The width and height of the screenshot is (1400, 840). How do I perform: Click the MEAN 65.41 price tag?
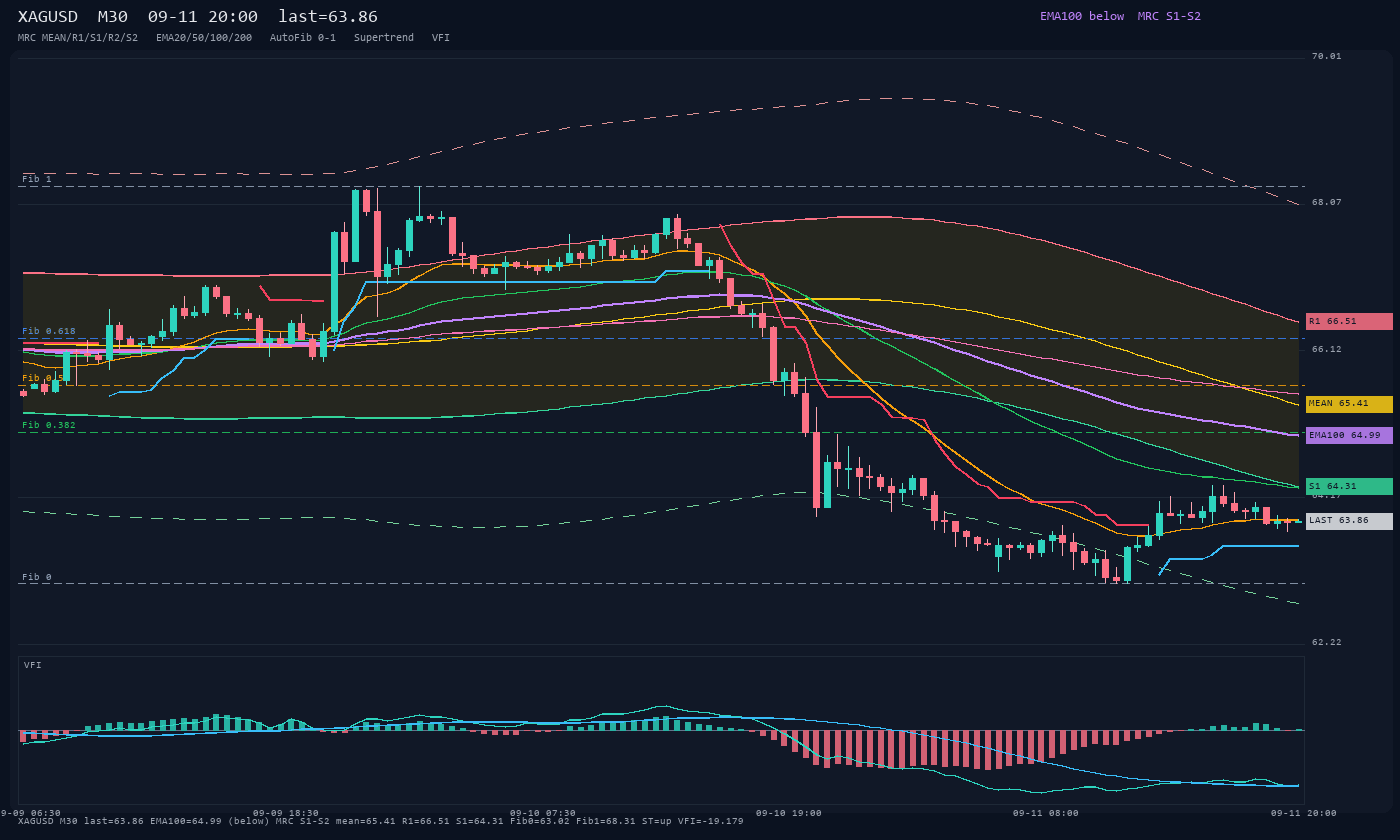pyautogui.click(x=1349, y=404)
